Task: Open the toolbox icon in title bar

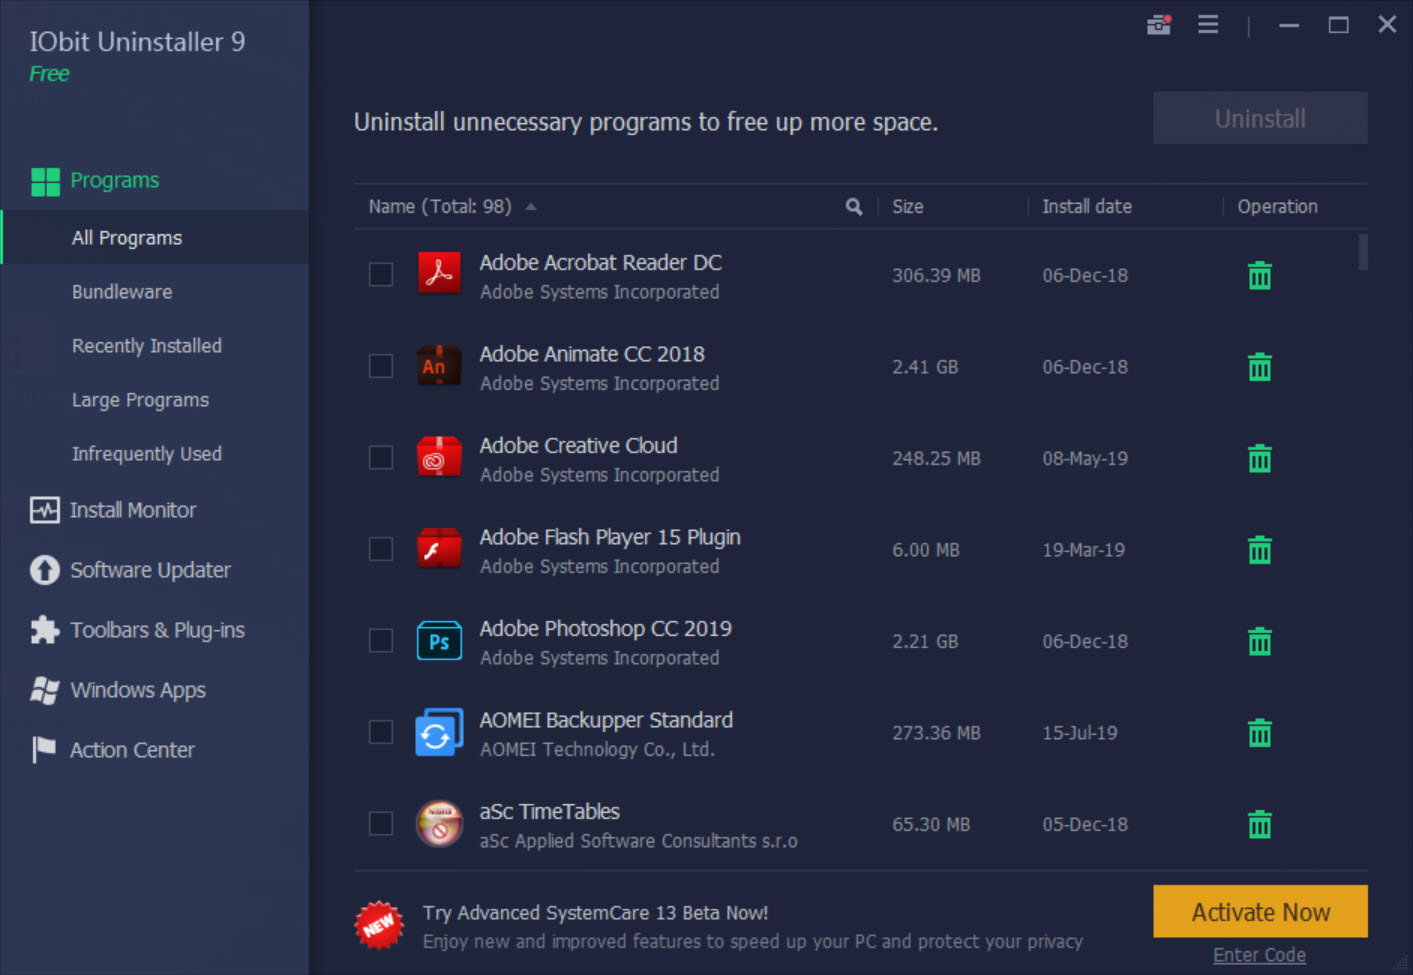Action: [x=1159, y=25]
